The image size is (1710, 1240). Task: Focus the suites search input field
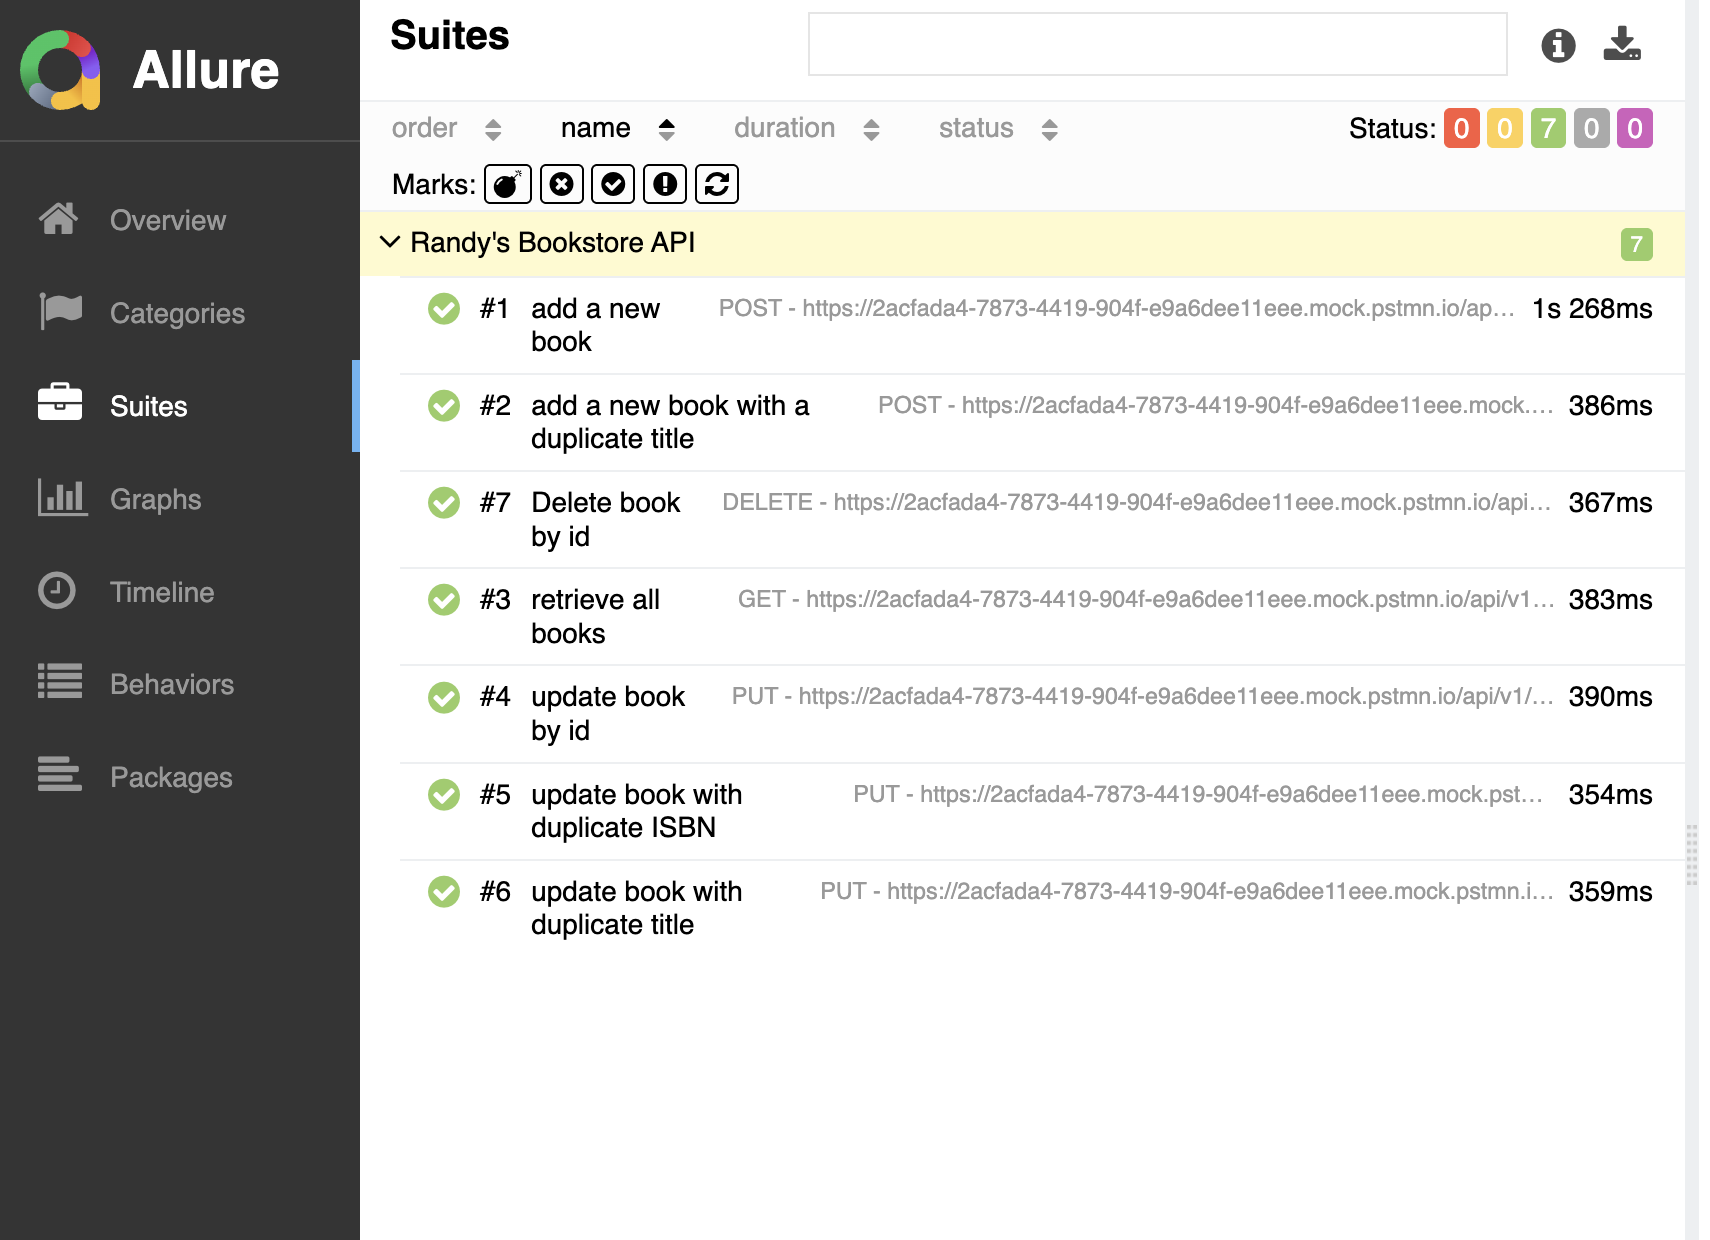tap(1157, 44)
